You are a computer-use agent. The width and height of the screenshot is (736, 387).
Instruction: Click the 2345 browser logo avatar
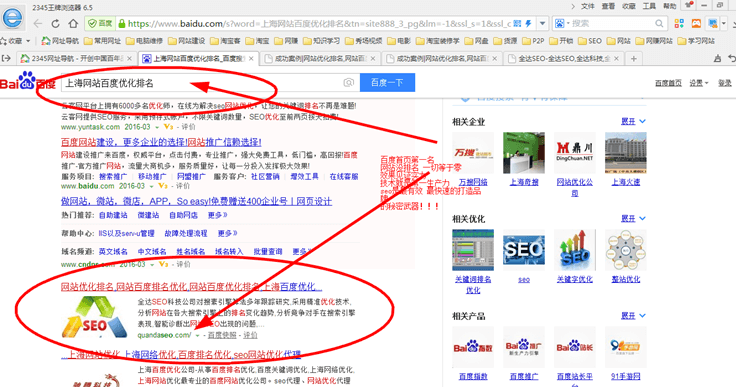pos(13,18)
